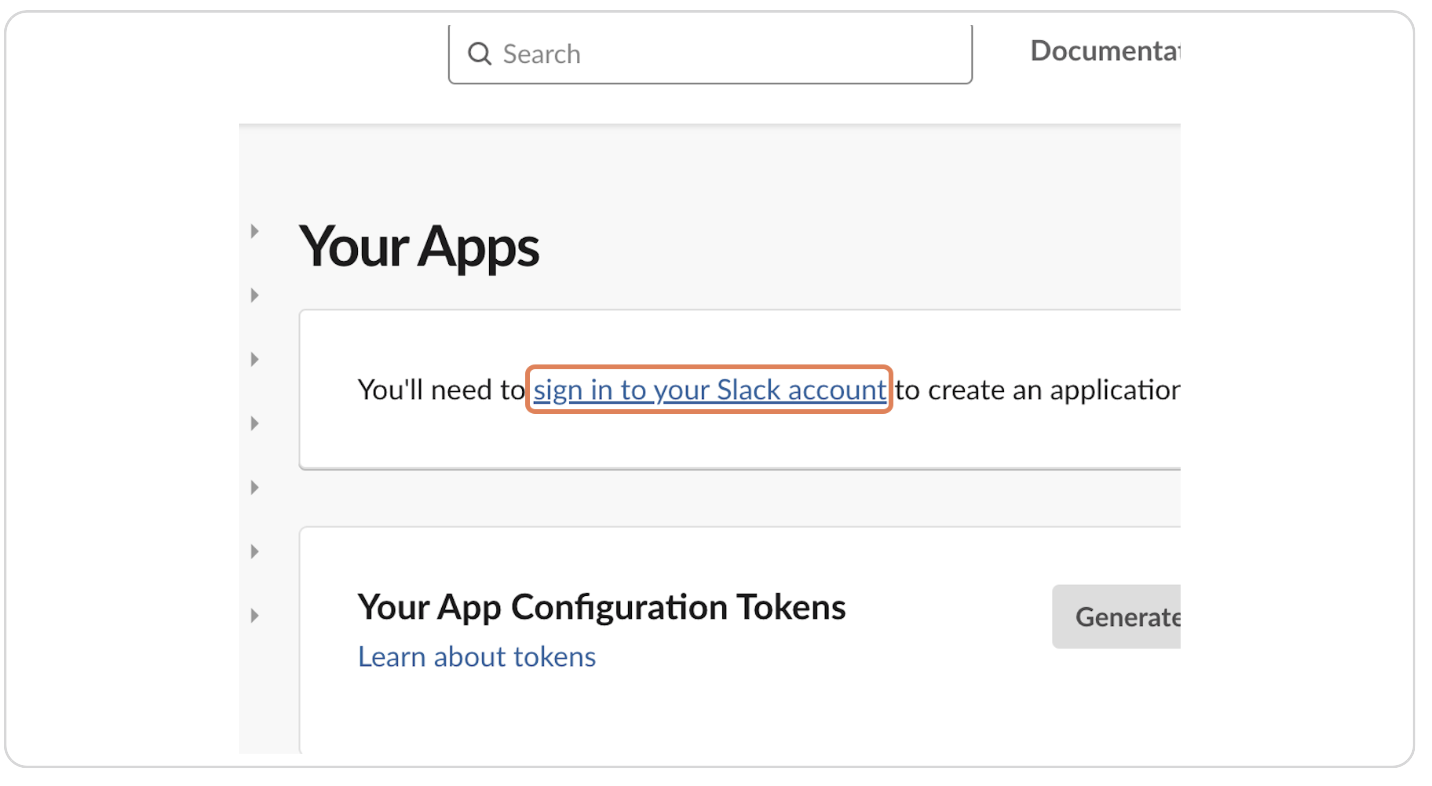Select the search magnifier icon

[x=480, y=53]
